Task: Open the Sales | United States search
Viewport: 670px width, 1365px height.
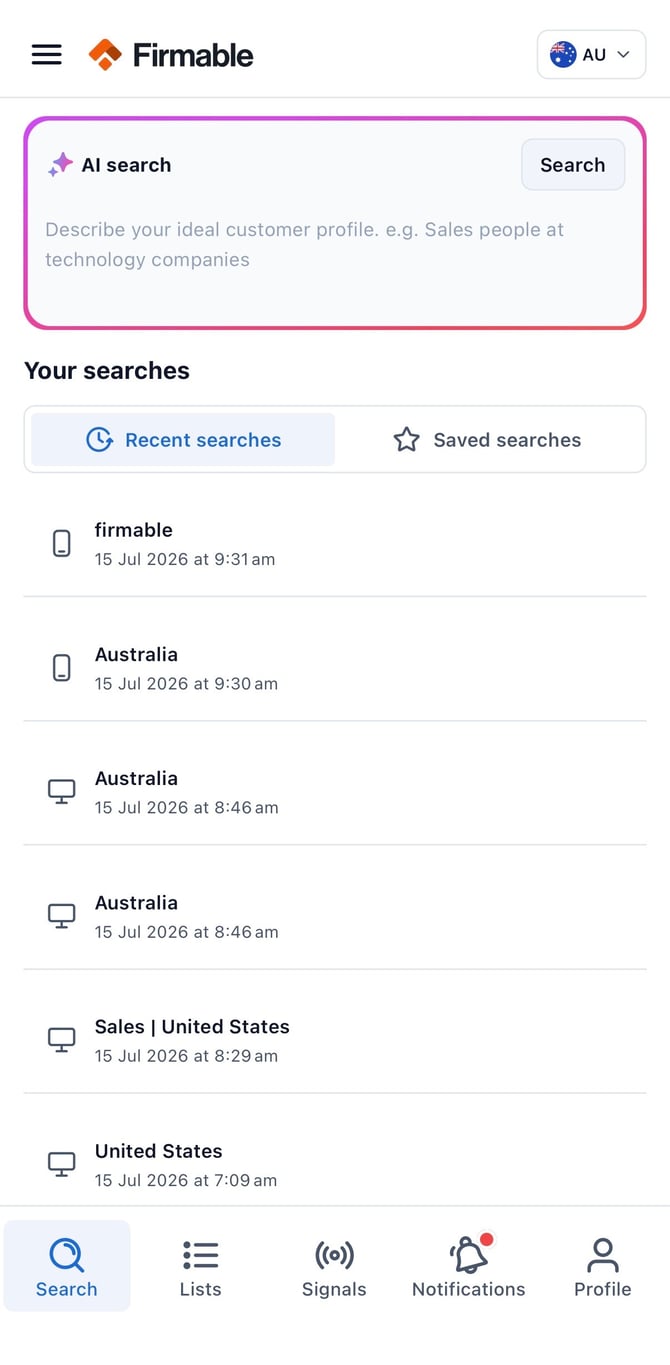Action: click(x=335, y=1040)
